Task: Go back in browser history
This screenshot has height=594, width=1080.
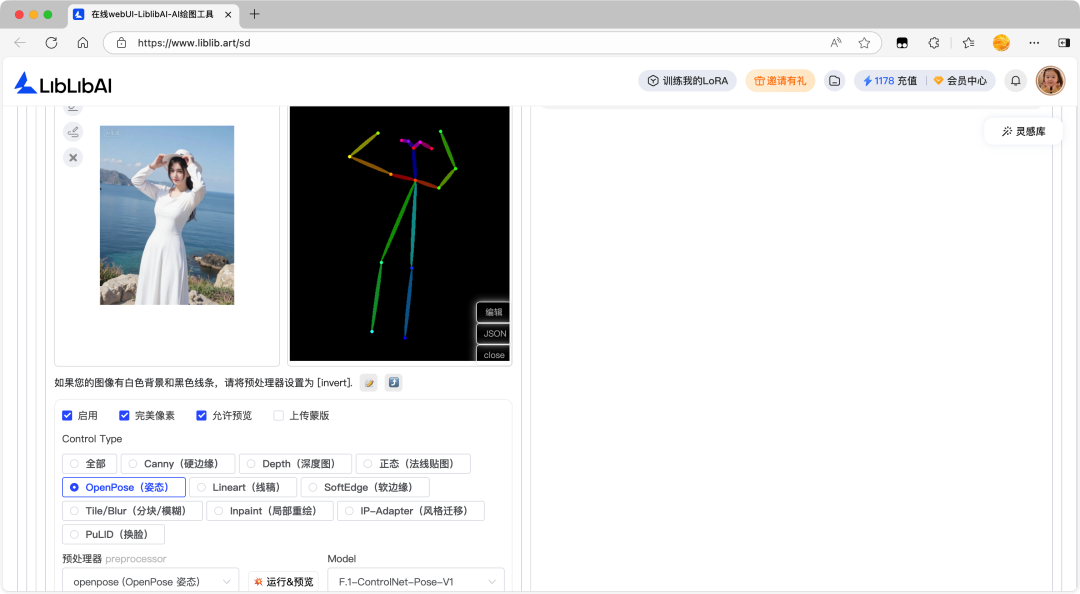Action: (20, 43)
